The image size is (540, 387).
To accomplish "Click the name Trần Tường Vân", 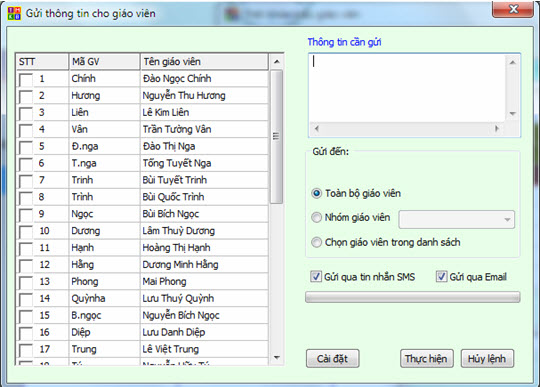I will pyautogui.click(x=177, y=129).
